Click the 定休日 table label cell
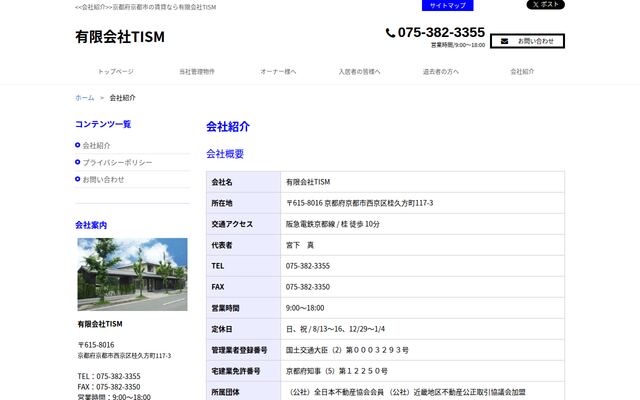 tap(244, 329)
